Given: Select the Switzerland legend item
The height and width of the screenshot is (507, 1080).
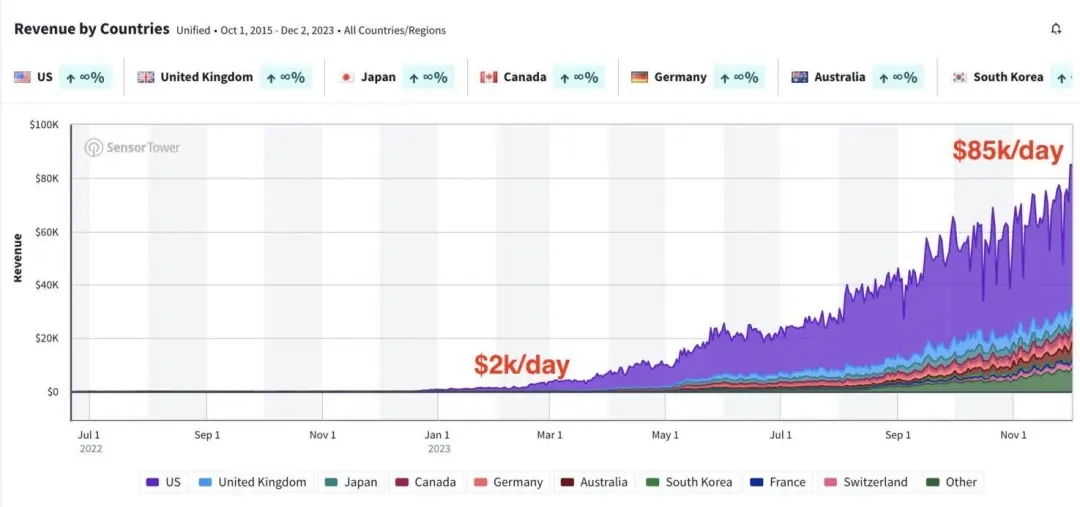Looking at the screenshot, I should coord(865,482).
